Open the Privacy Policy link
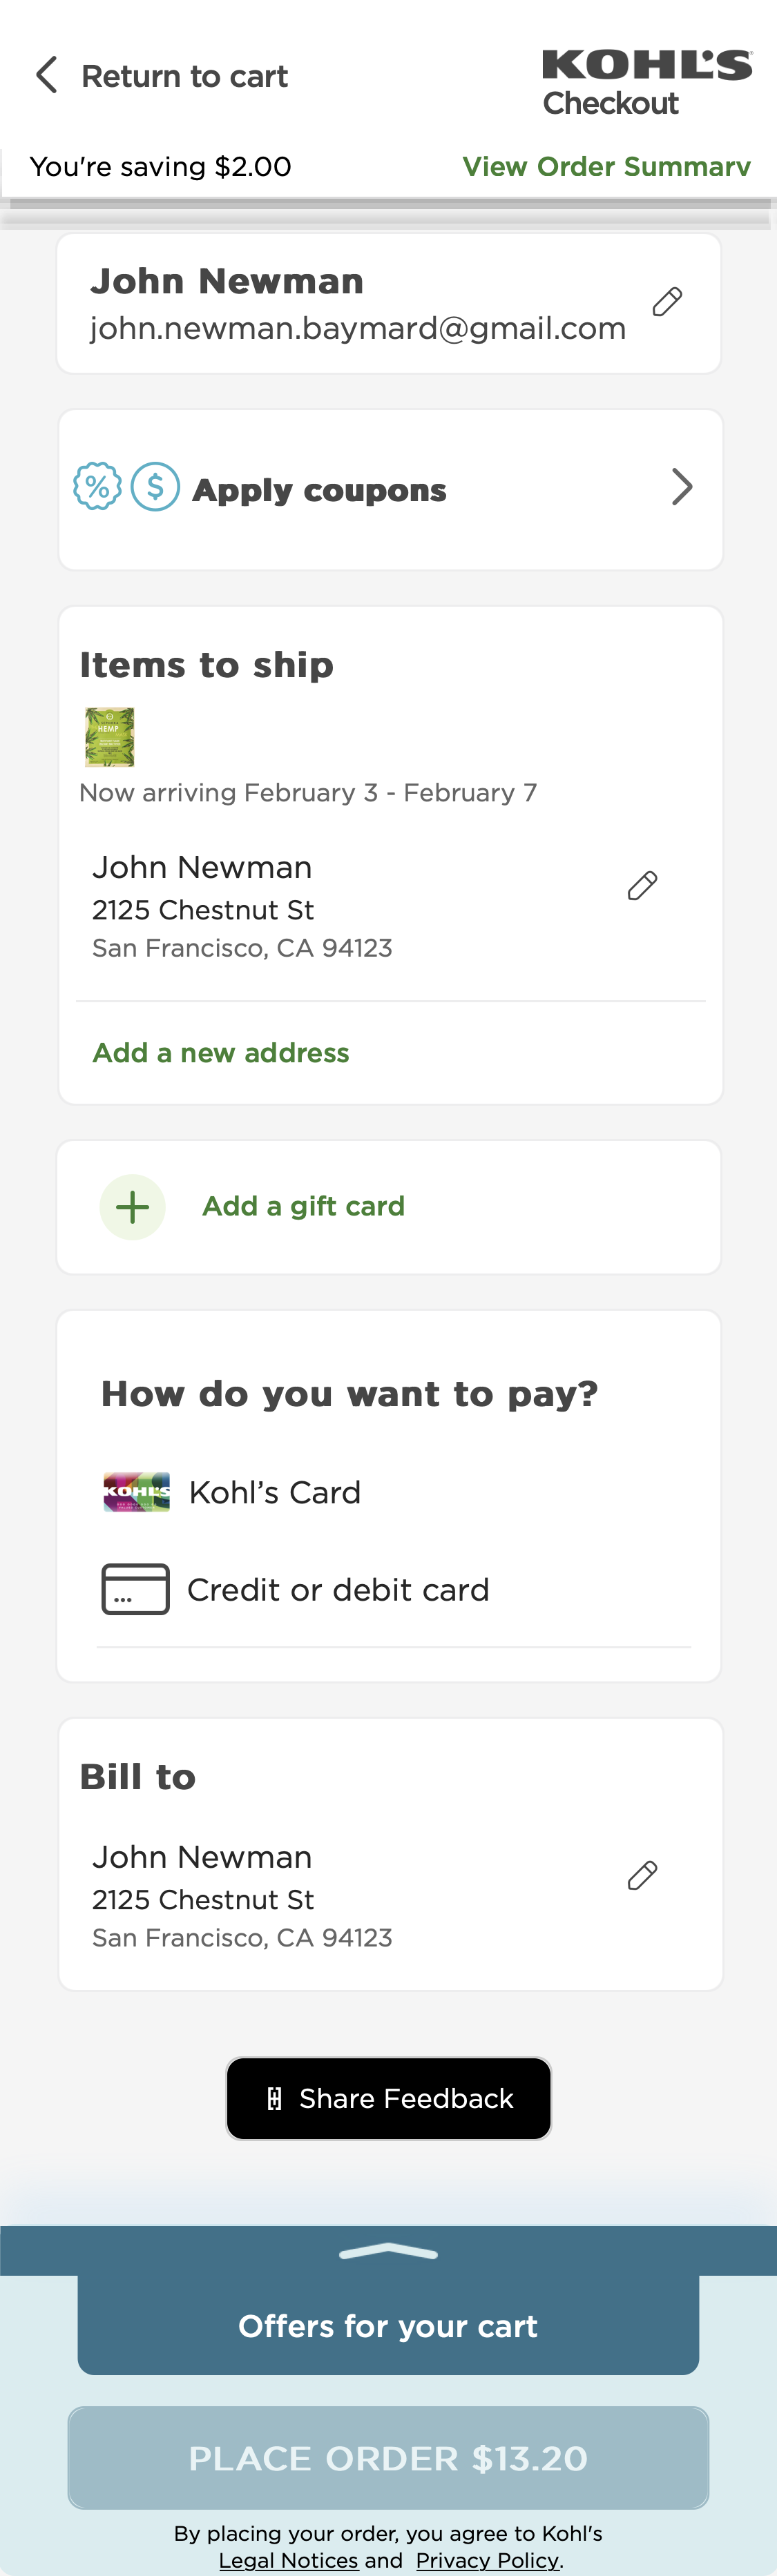This screenshot has height=2576, width=777. (488, 2560)
